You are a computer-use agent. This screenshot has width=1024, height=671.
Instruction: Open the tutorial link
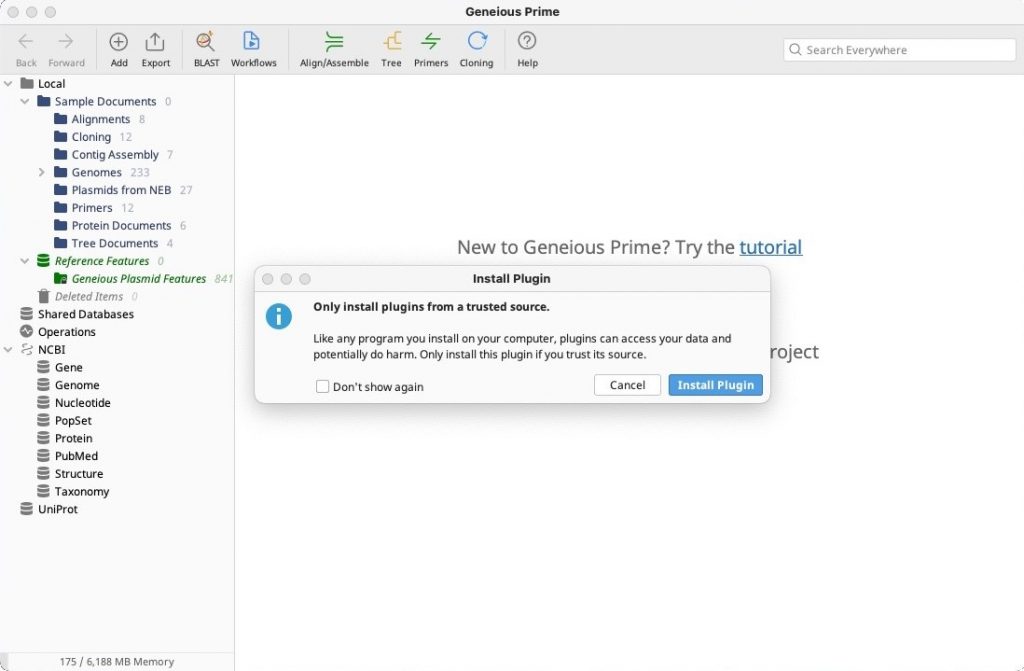pos(771,247)
